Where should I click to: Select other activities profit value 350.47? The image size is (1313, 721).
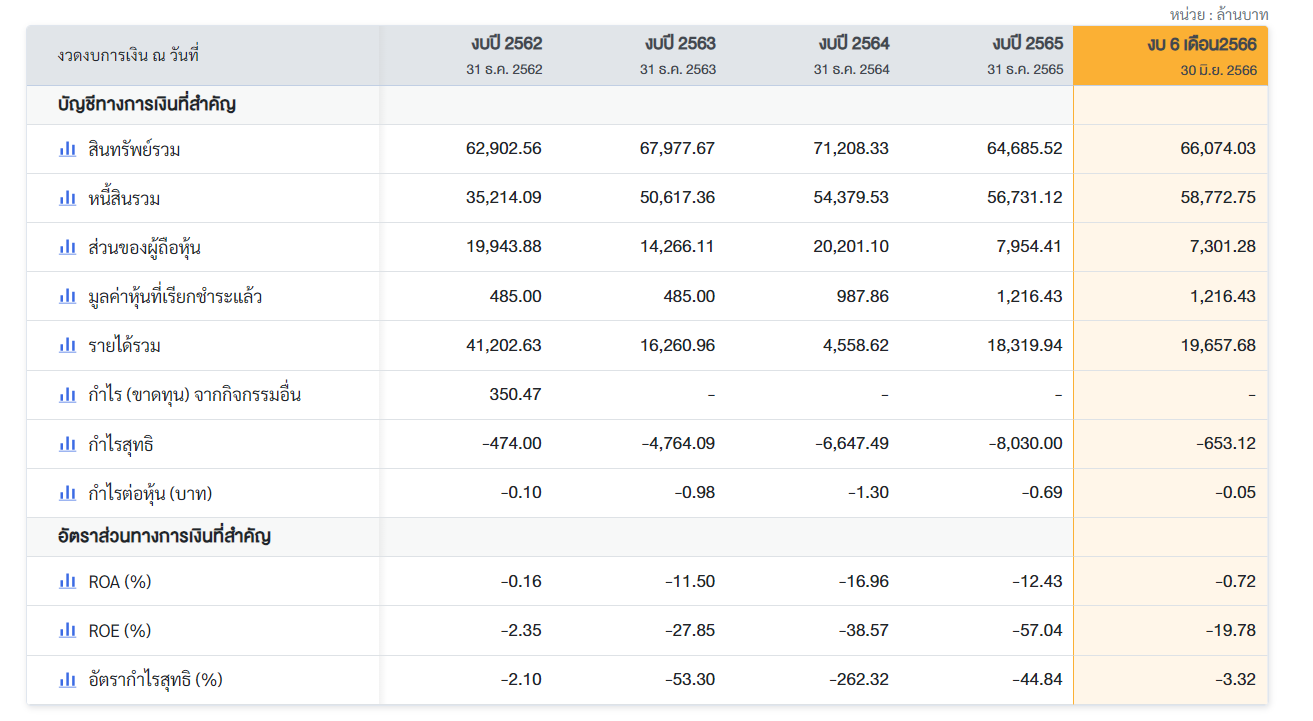pos(516,394)
